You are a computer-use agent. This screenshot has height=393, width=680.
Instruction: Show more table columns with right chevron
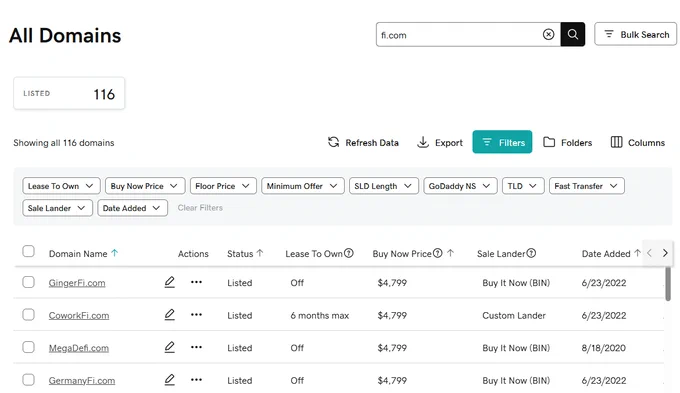[665, 253]
